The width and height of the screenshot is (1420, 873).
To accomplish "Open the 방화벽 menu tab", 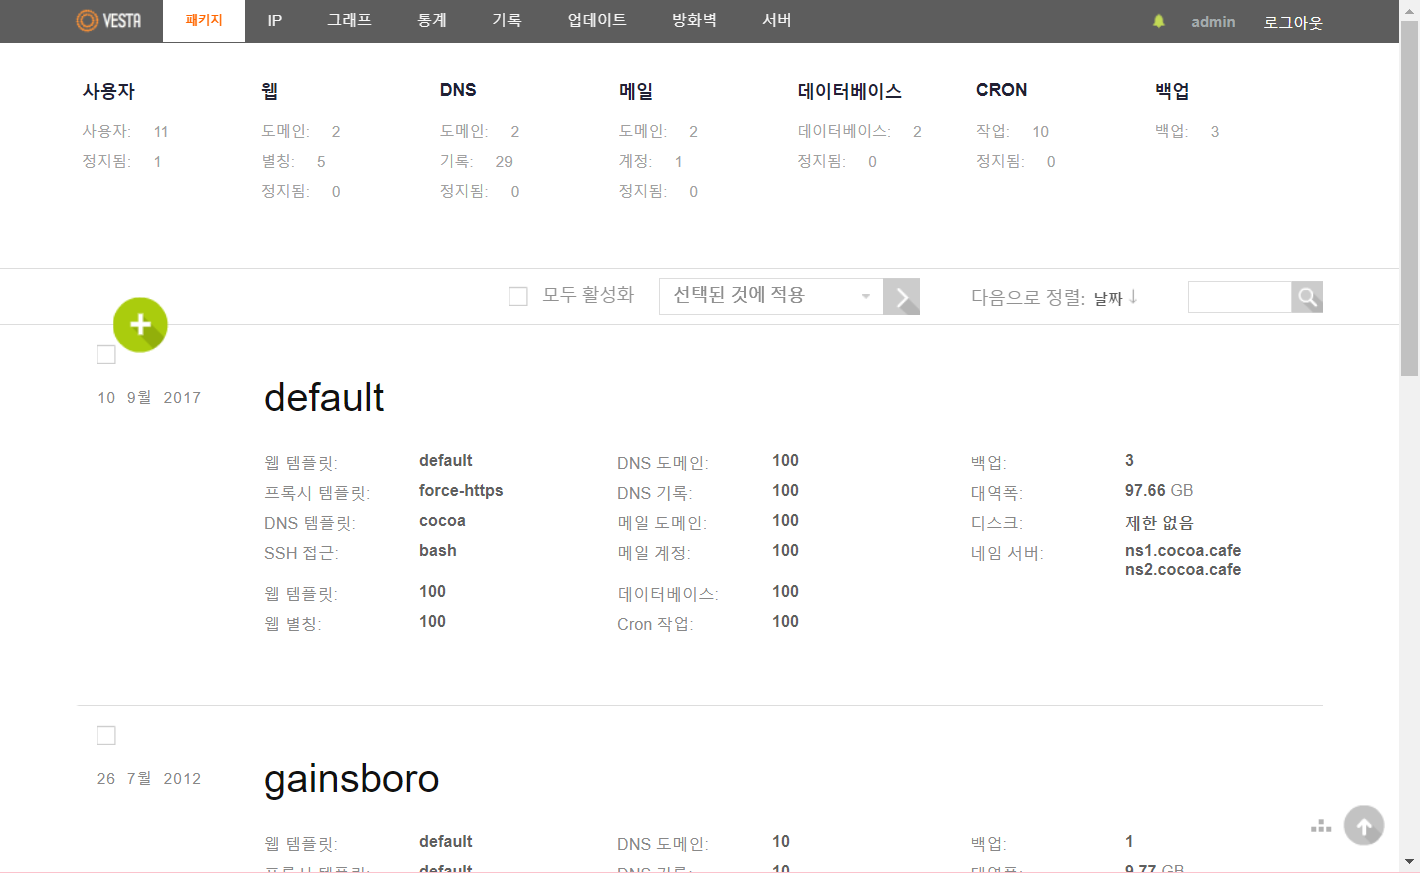I will (x=694, y=21).
